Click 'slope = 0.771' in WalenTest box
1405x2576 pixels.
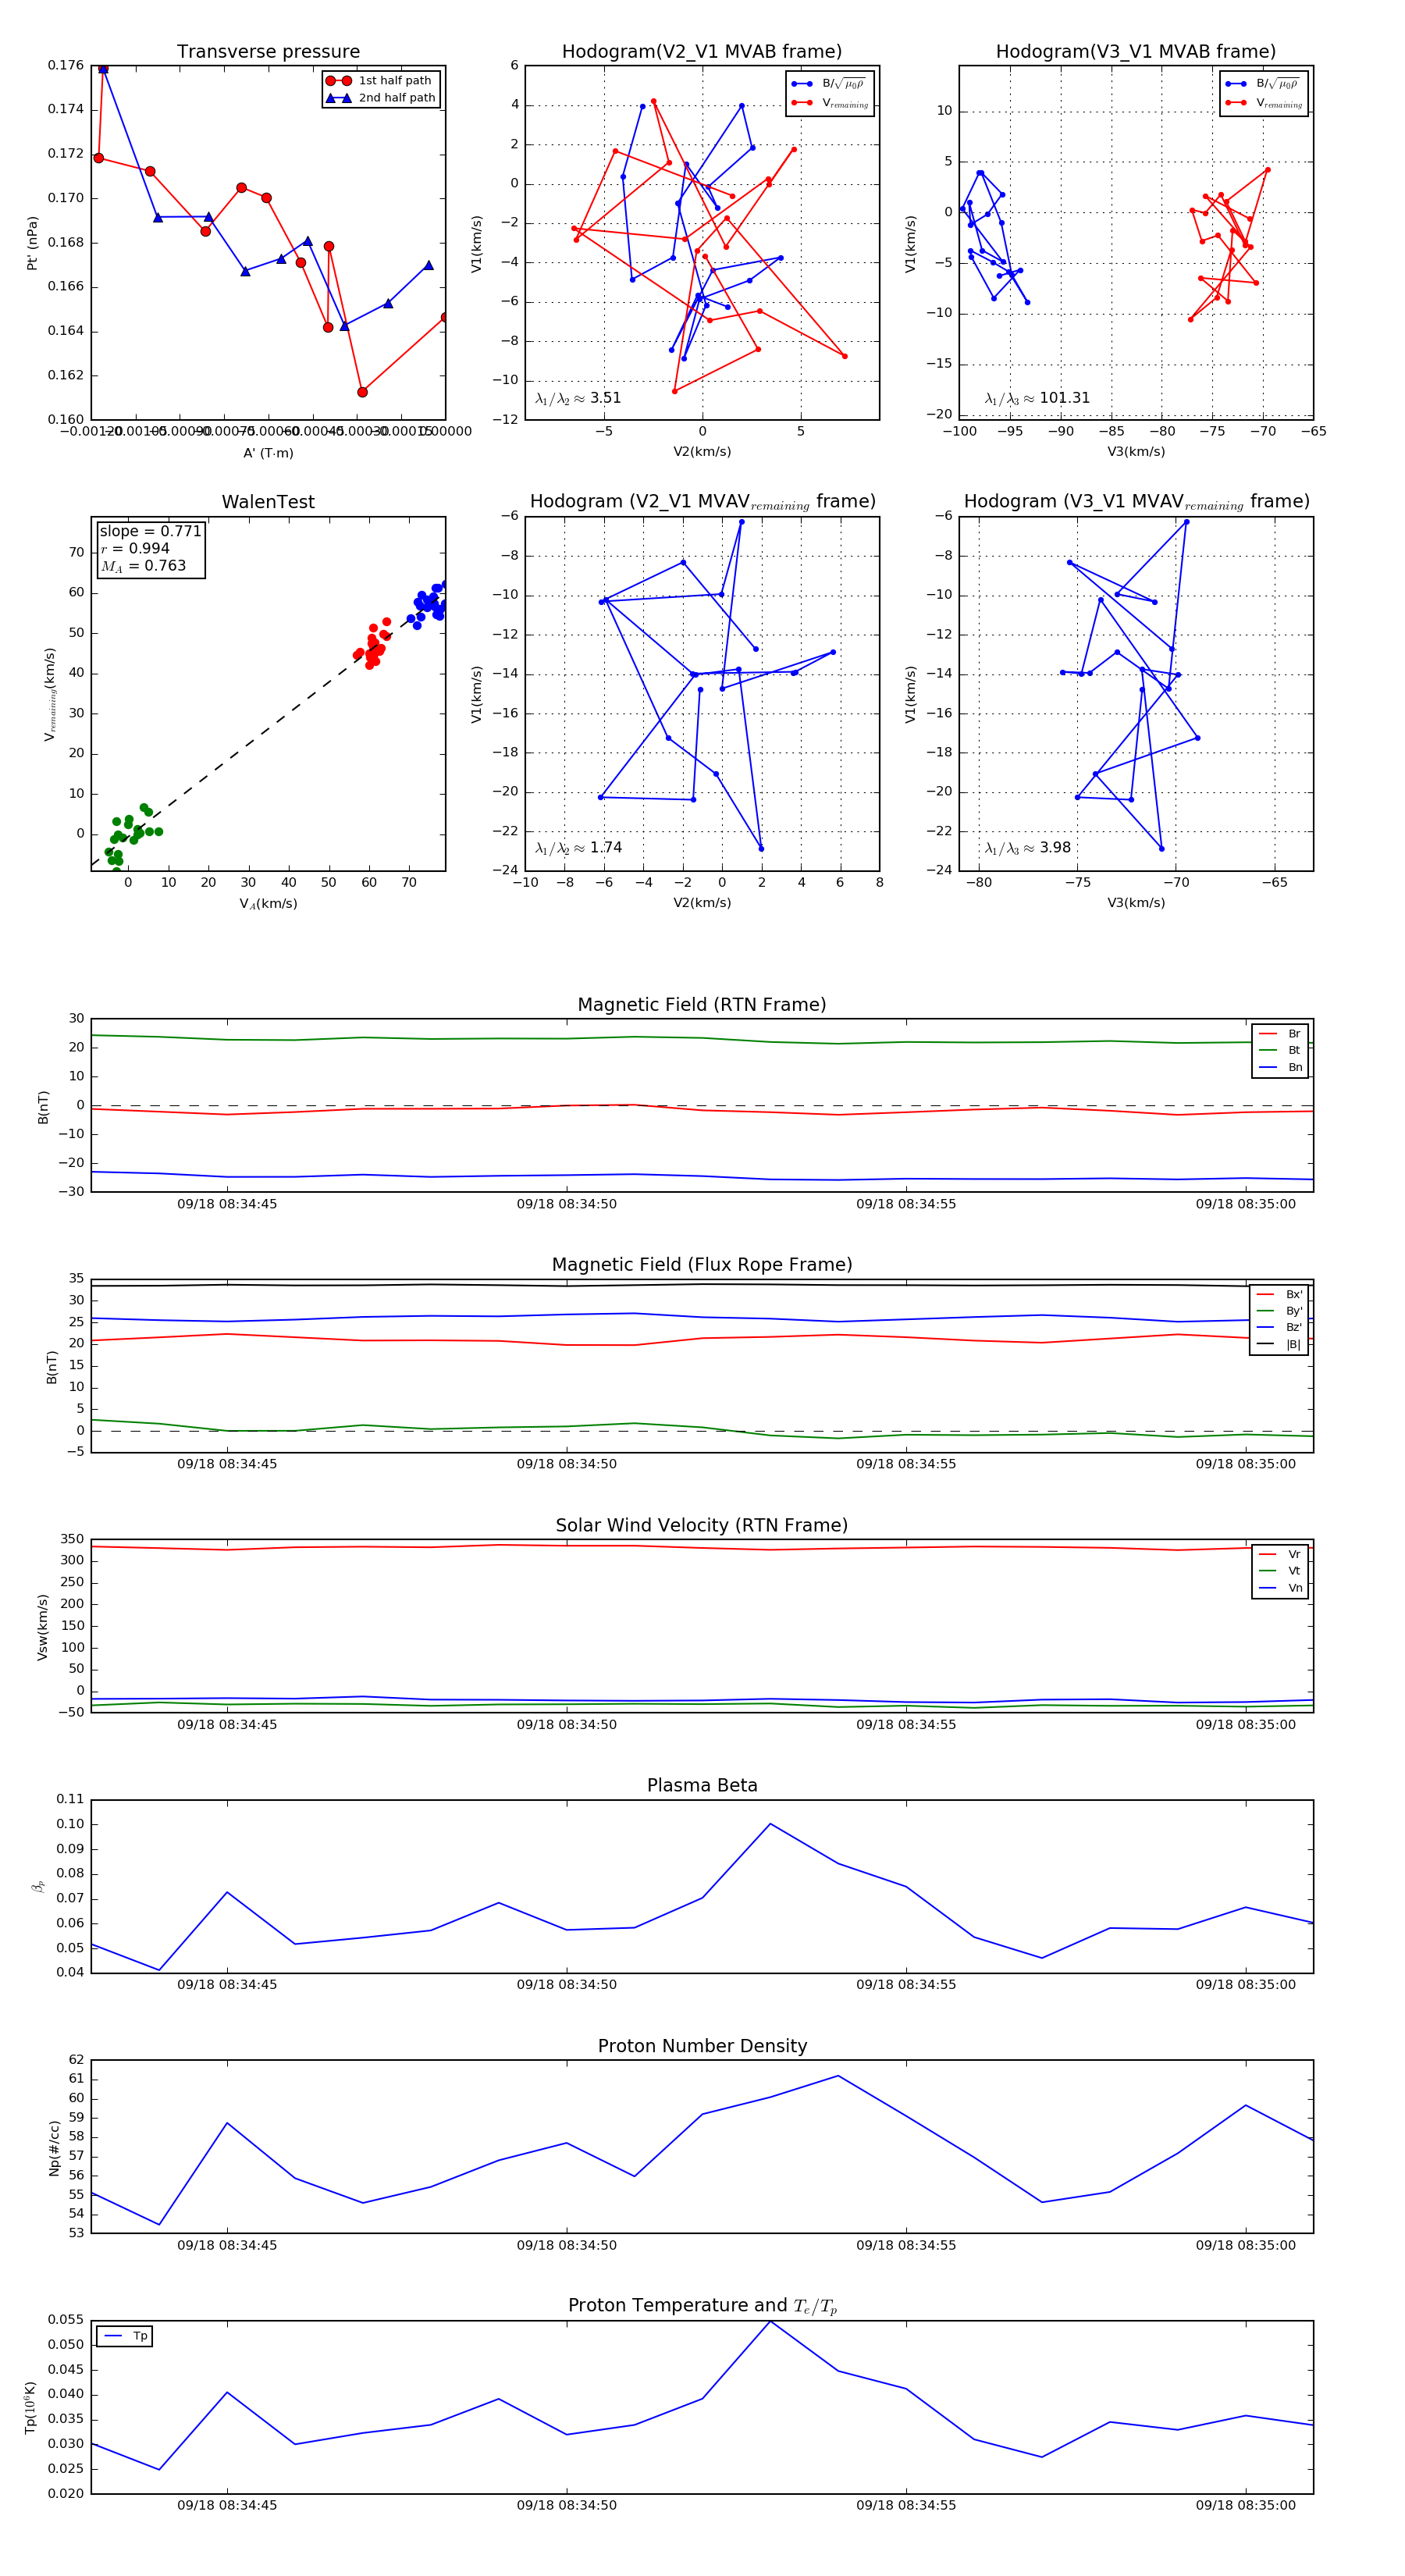150,531
